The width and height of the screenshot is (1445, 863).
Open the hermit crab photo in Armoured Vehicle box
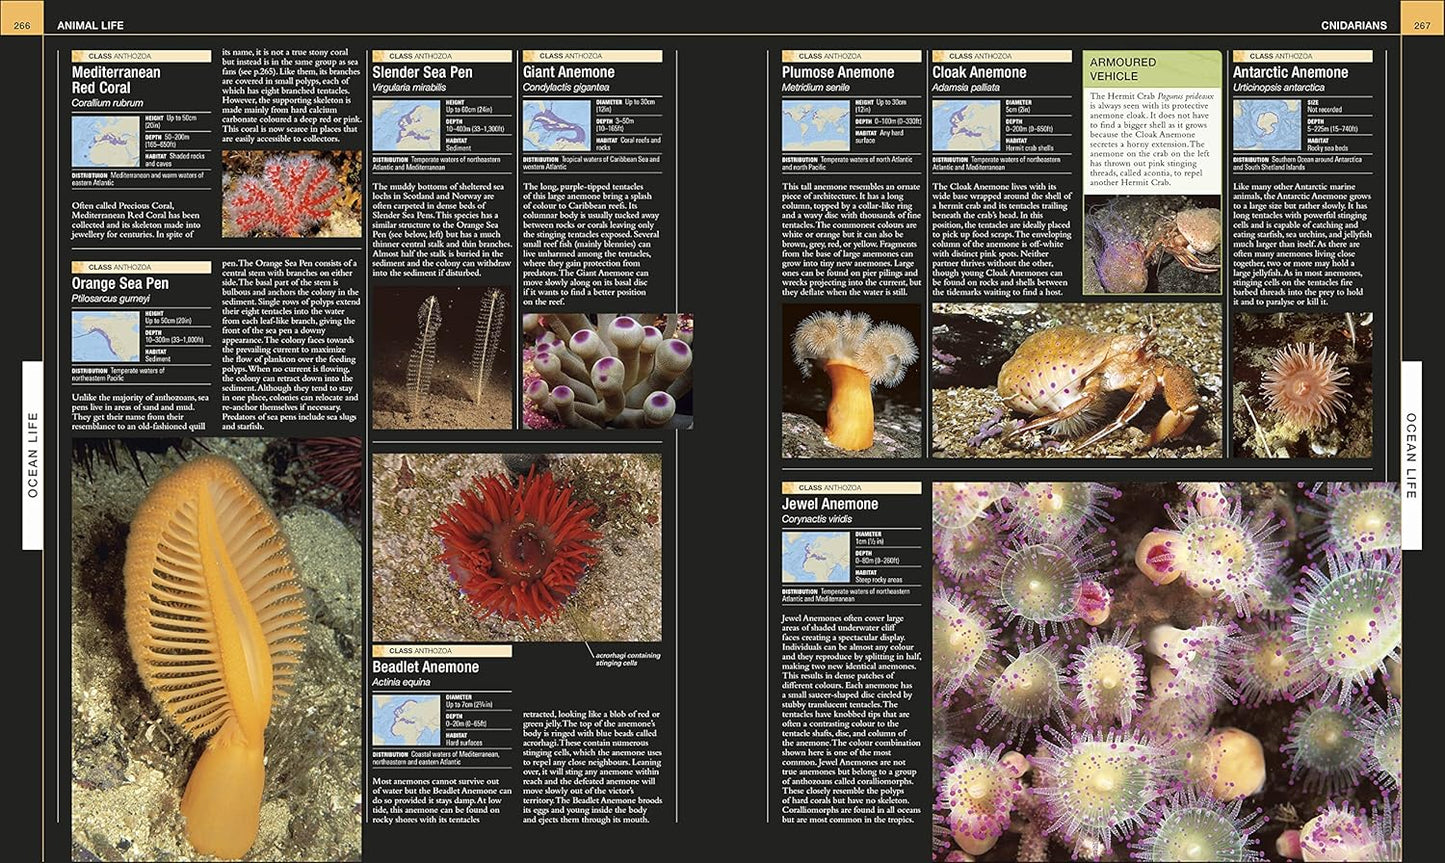pyautogui.click(x=1152, y=245)
